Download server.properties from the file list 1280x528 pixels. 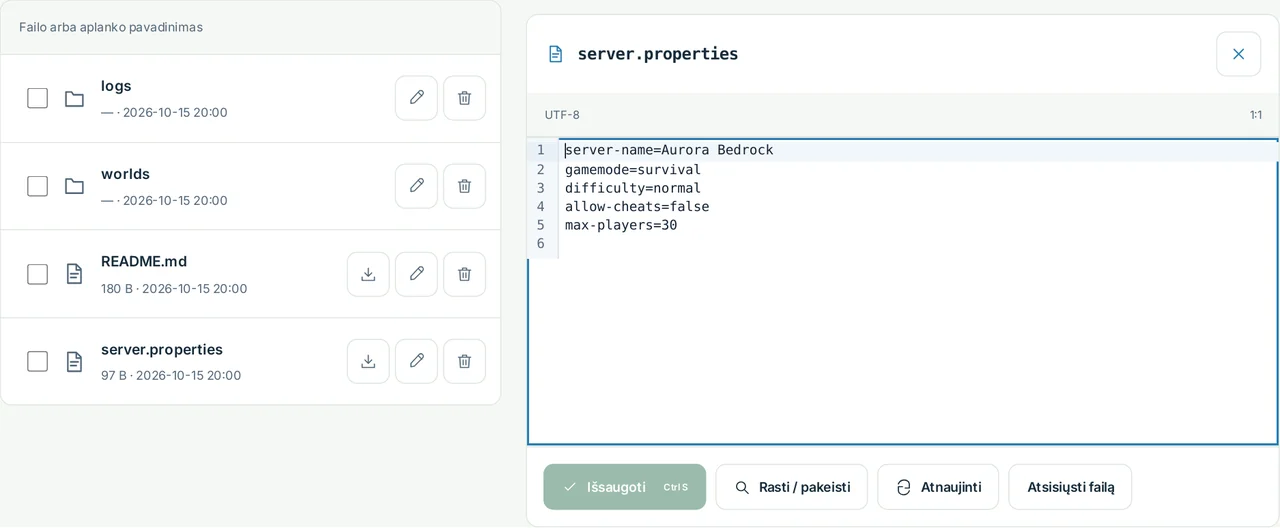pos(368,361)
